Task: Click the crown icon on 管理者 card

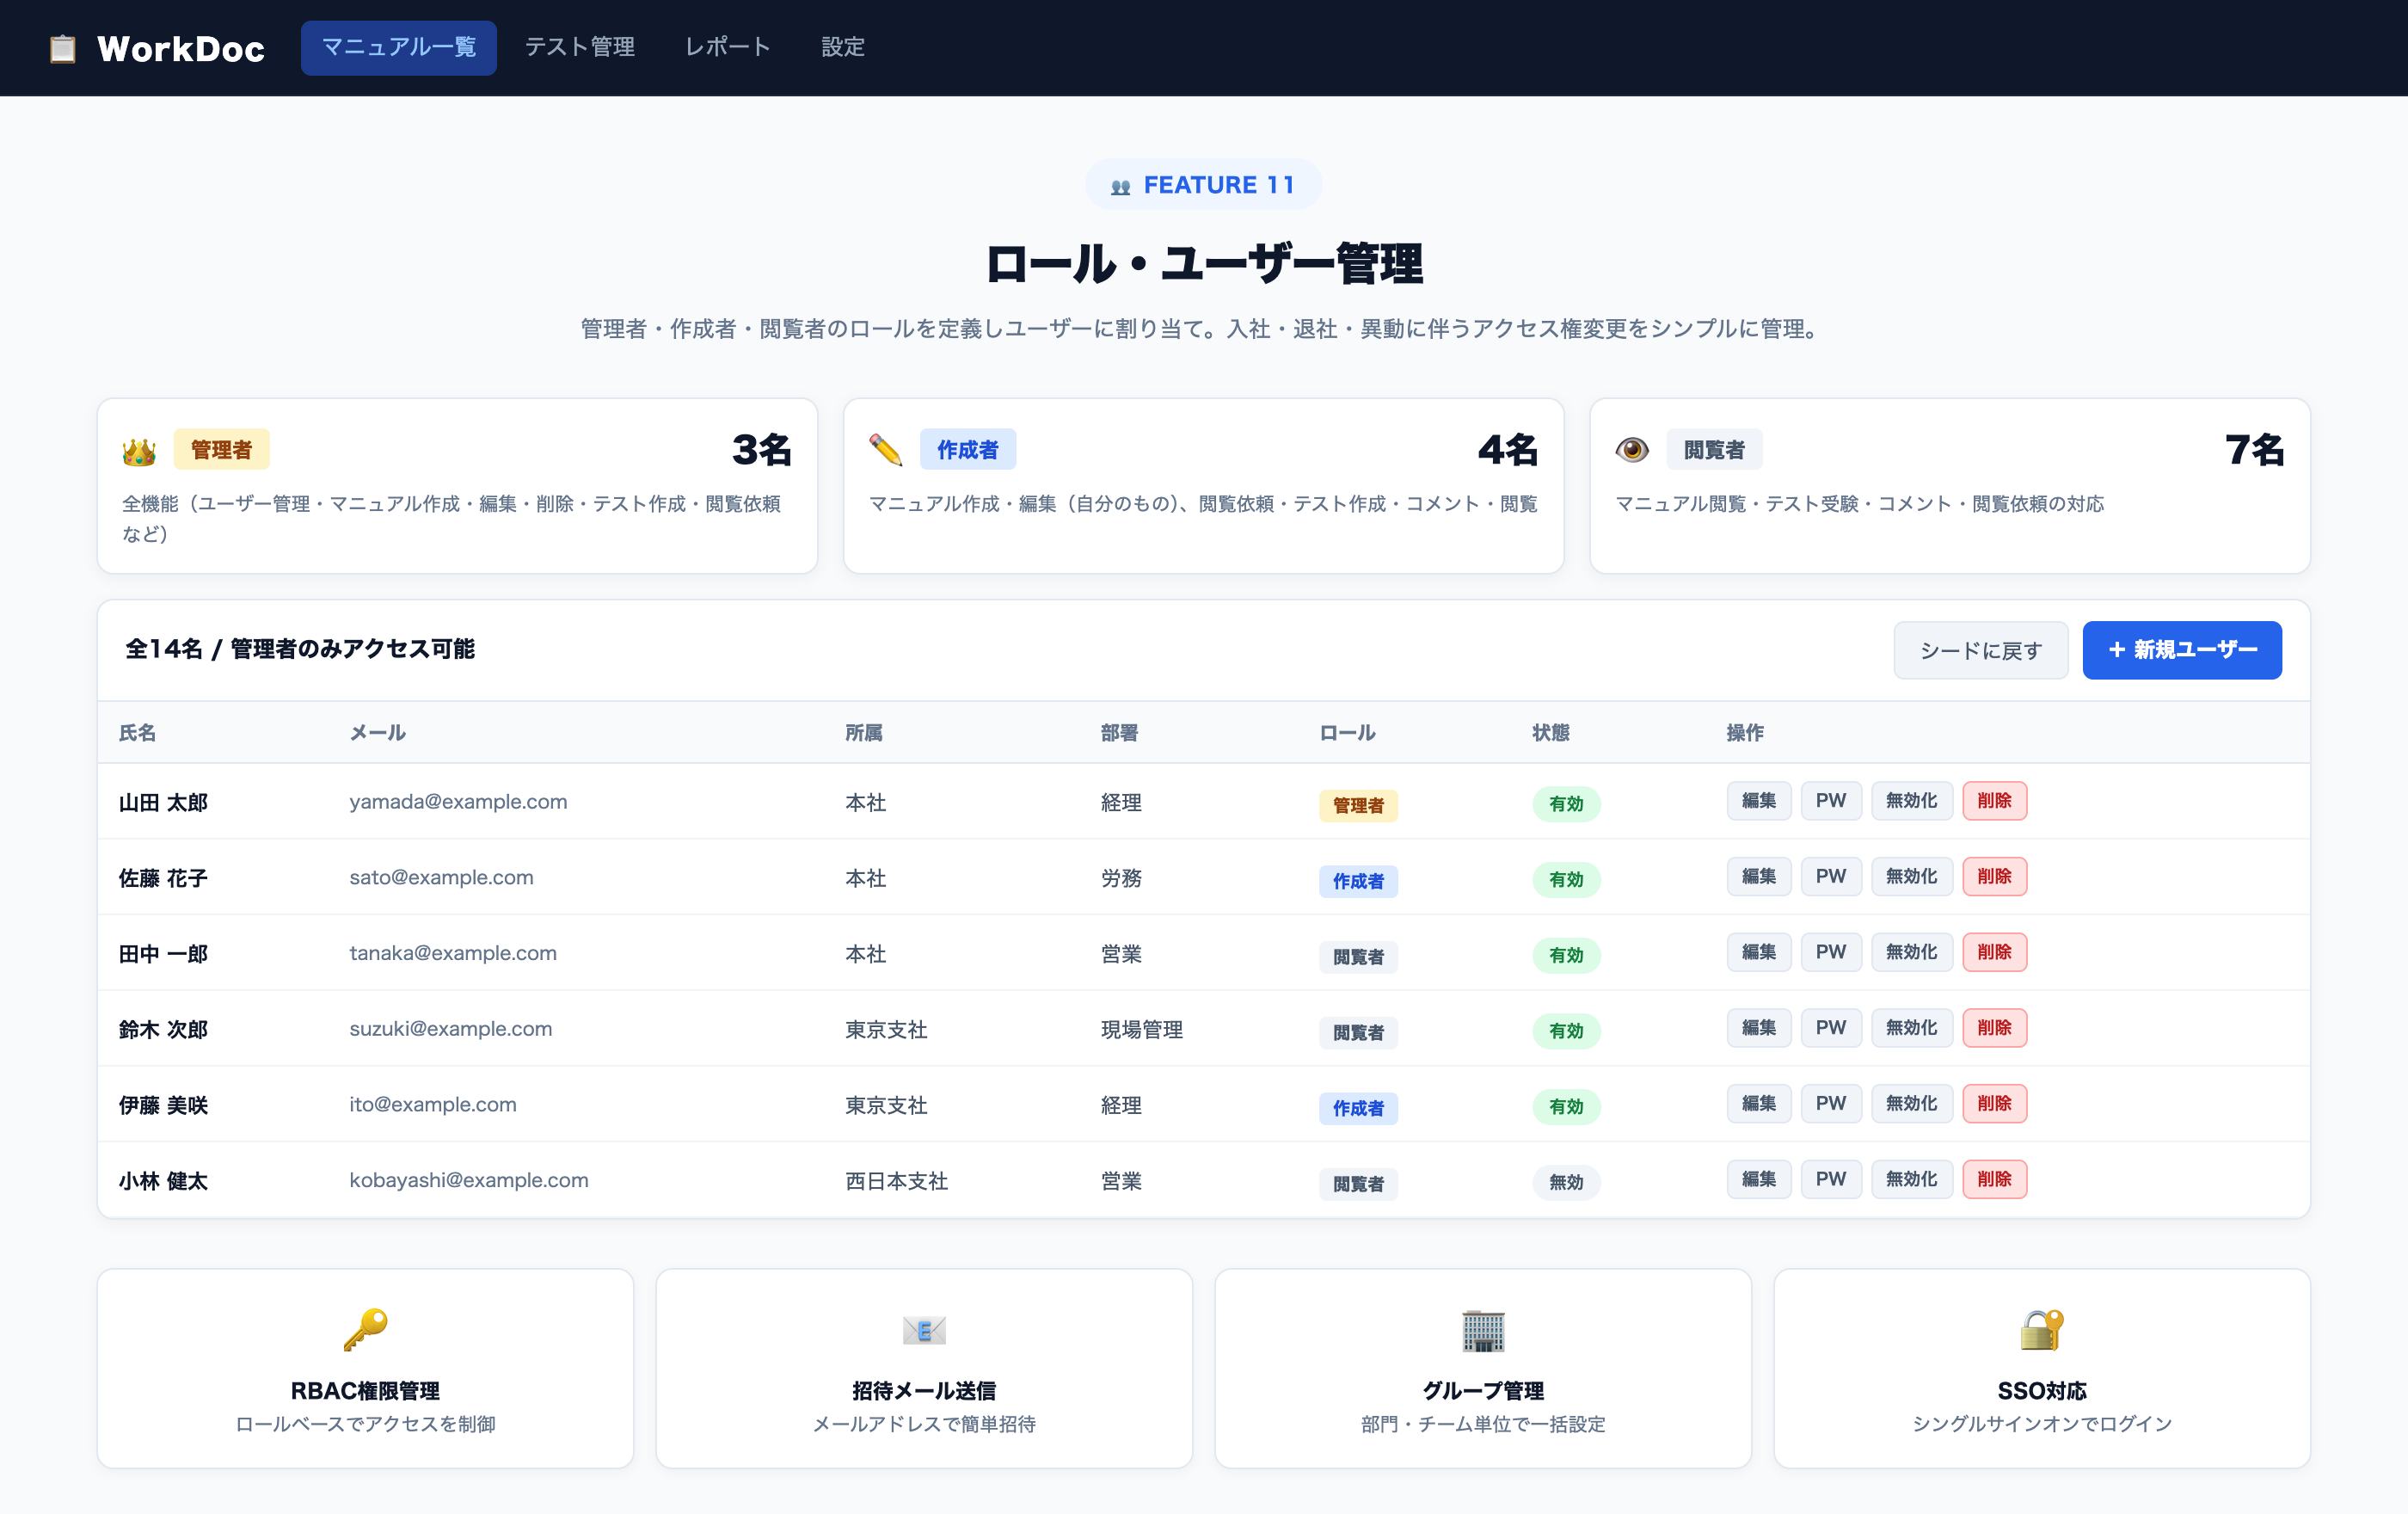Action: tap(139, 451)
